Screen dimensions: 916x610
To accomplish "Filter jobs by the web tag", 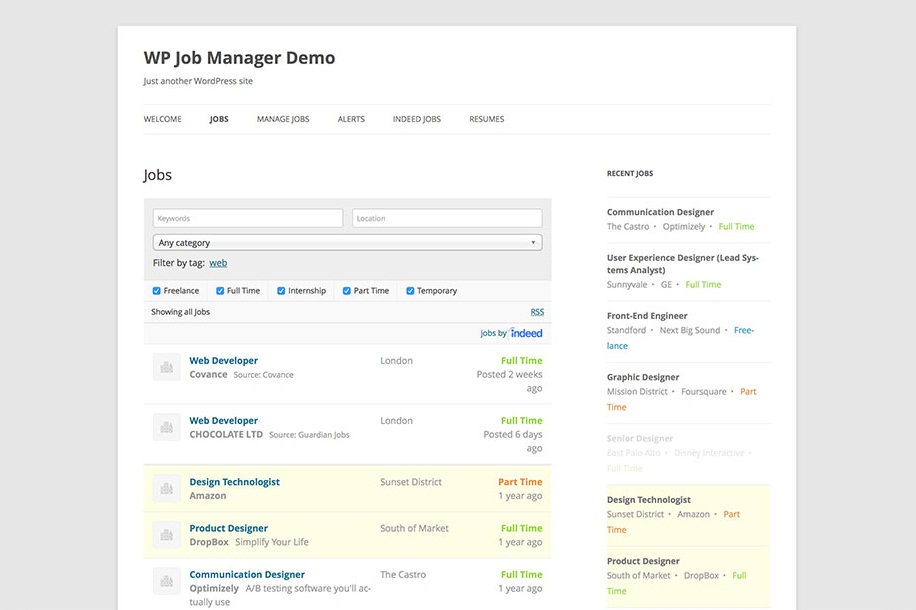I will click(218, 263).
